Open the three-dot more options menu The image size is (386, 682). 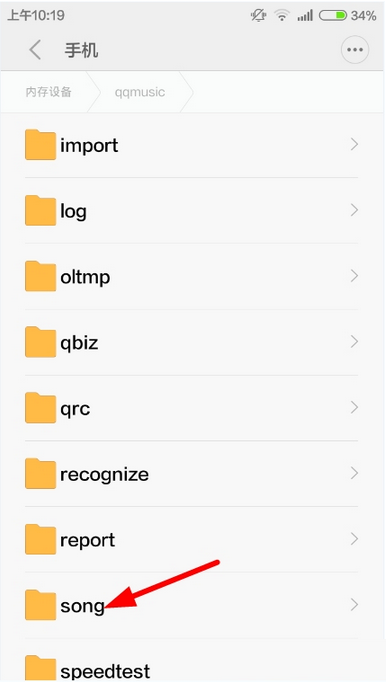[355, 50]
